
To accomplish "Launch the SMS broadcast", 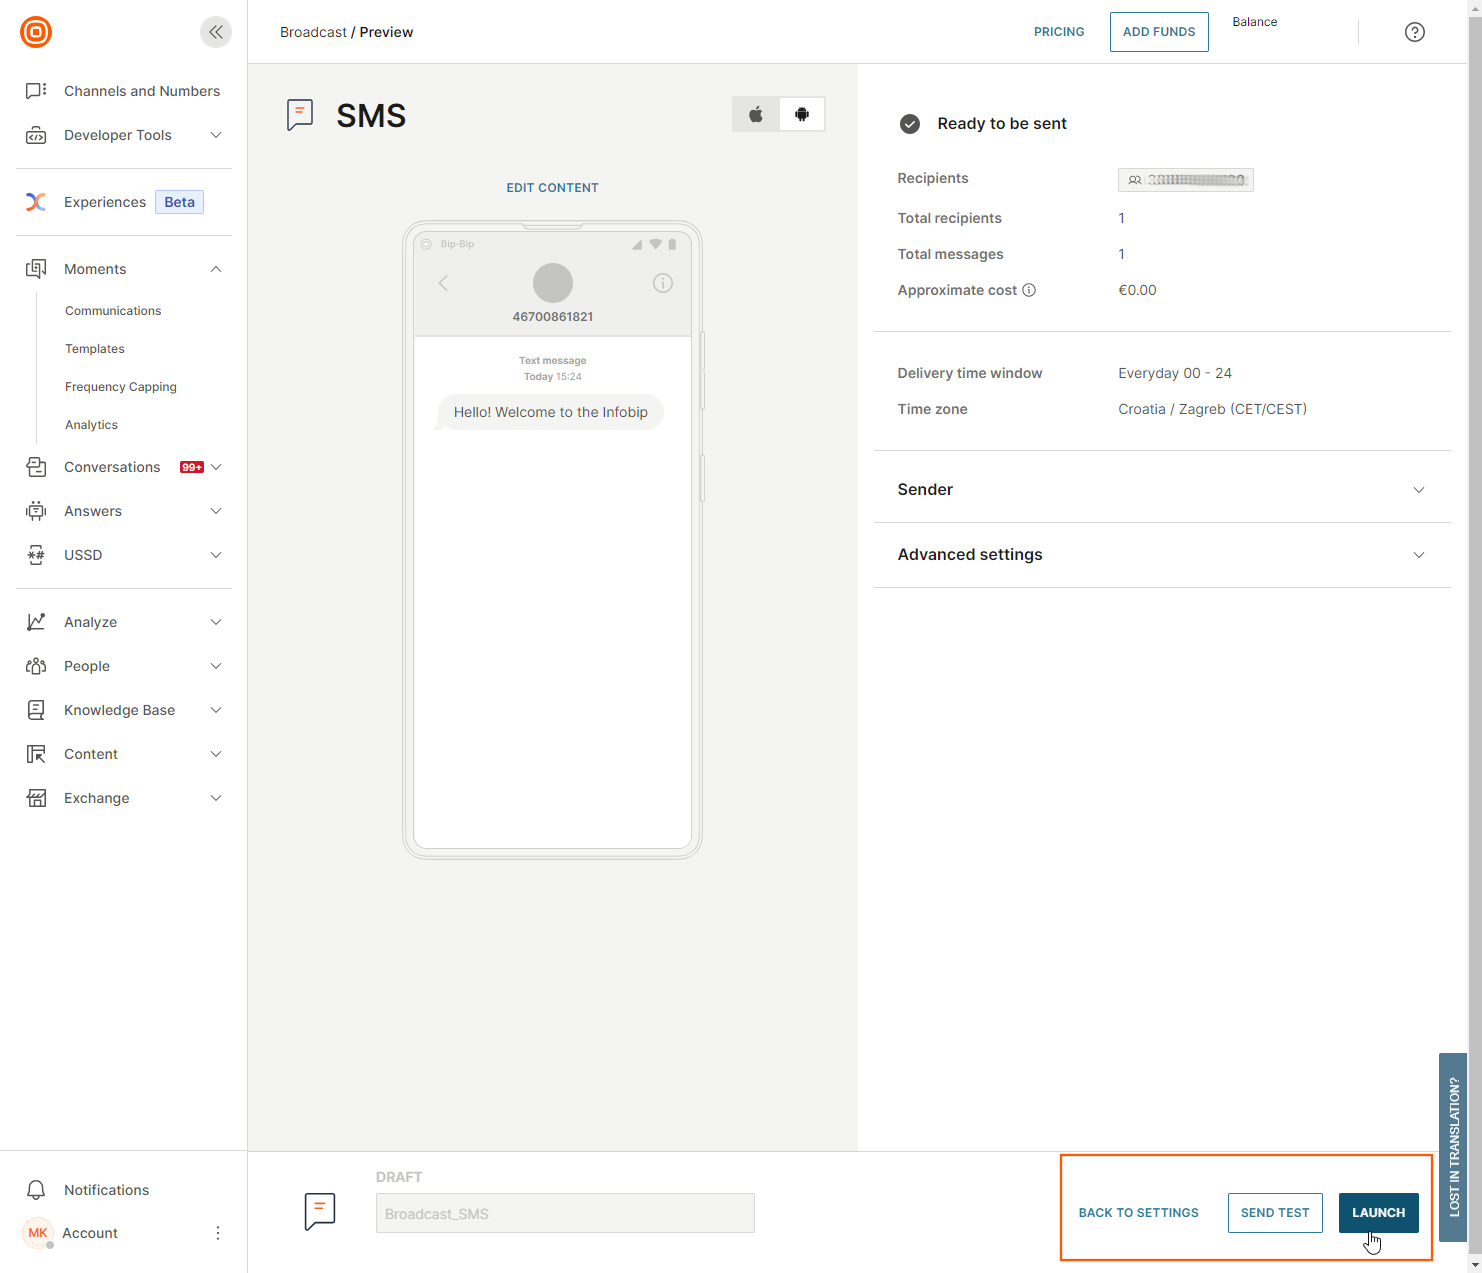I will click(1378, 1213).
